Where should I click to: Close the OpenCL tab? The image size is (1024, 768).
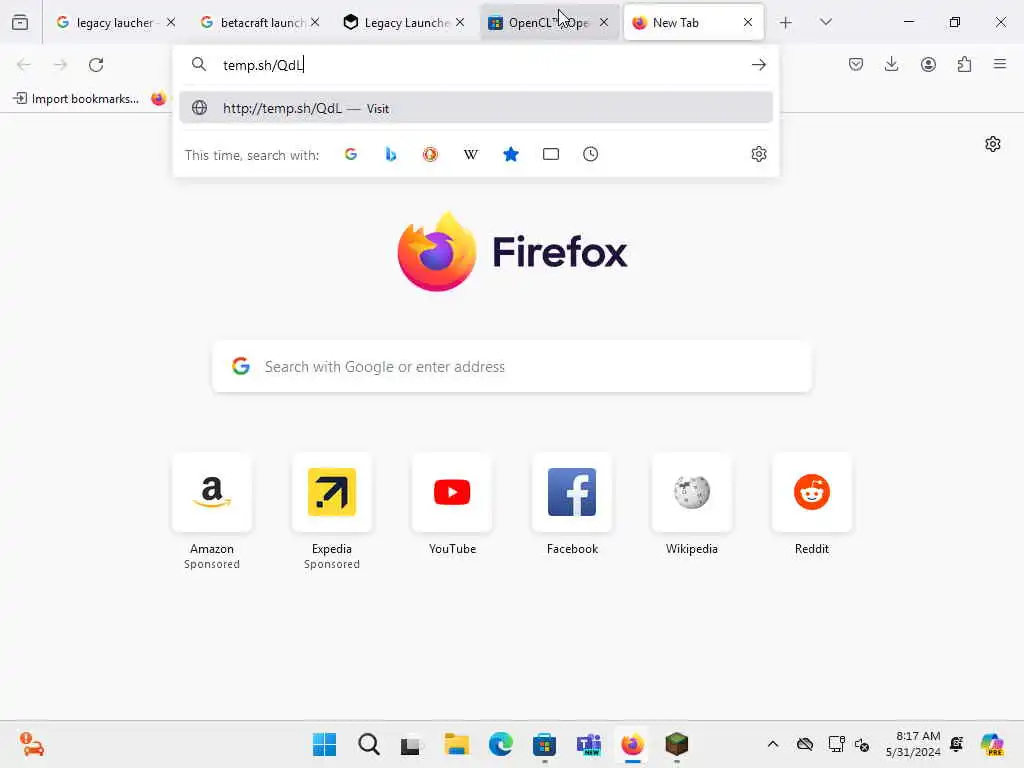point(603,22)
